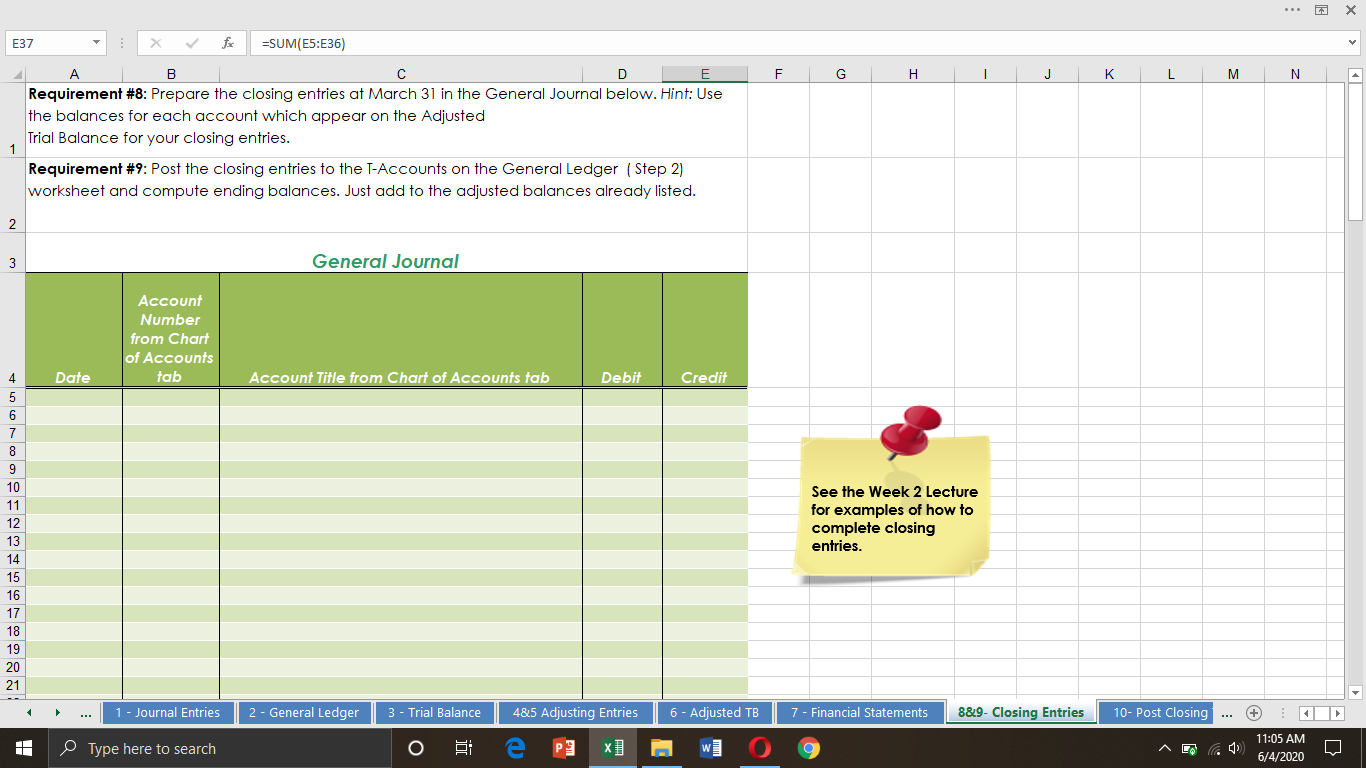Go to the 3 - Trial Balance tab
Screen dimensions: 1366x768
[x=435, y=713]
